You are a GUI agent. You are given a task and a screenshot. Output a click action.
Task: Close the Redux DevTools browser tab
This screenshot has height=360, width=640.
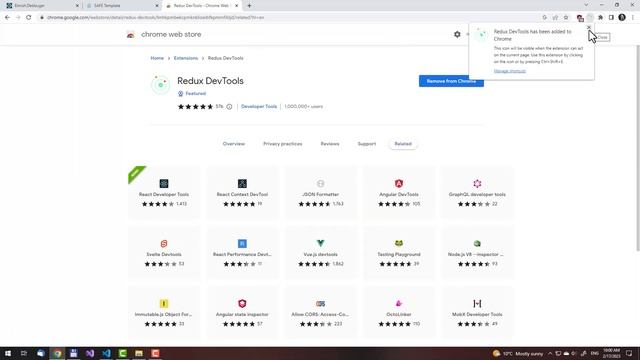[x=237, y=6]
